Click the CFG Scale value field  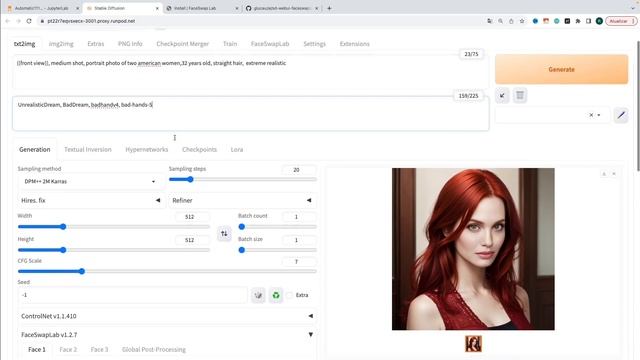298,262
